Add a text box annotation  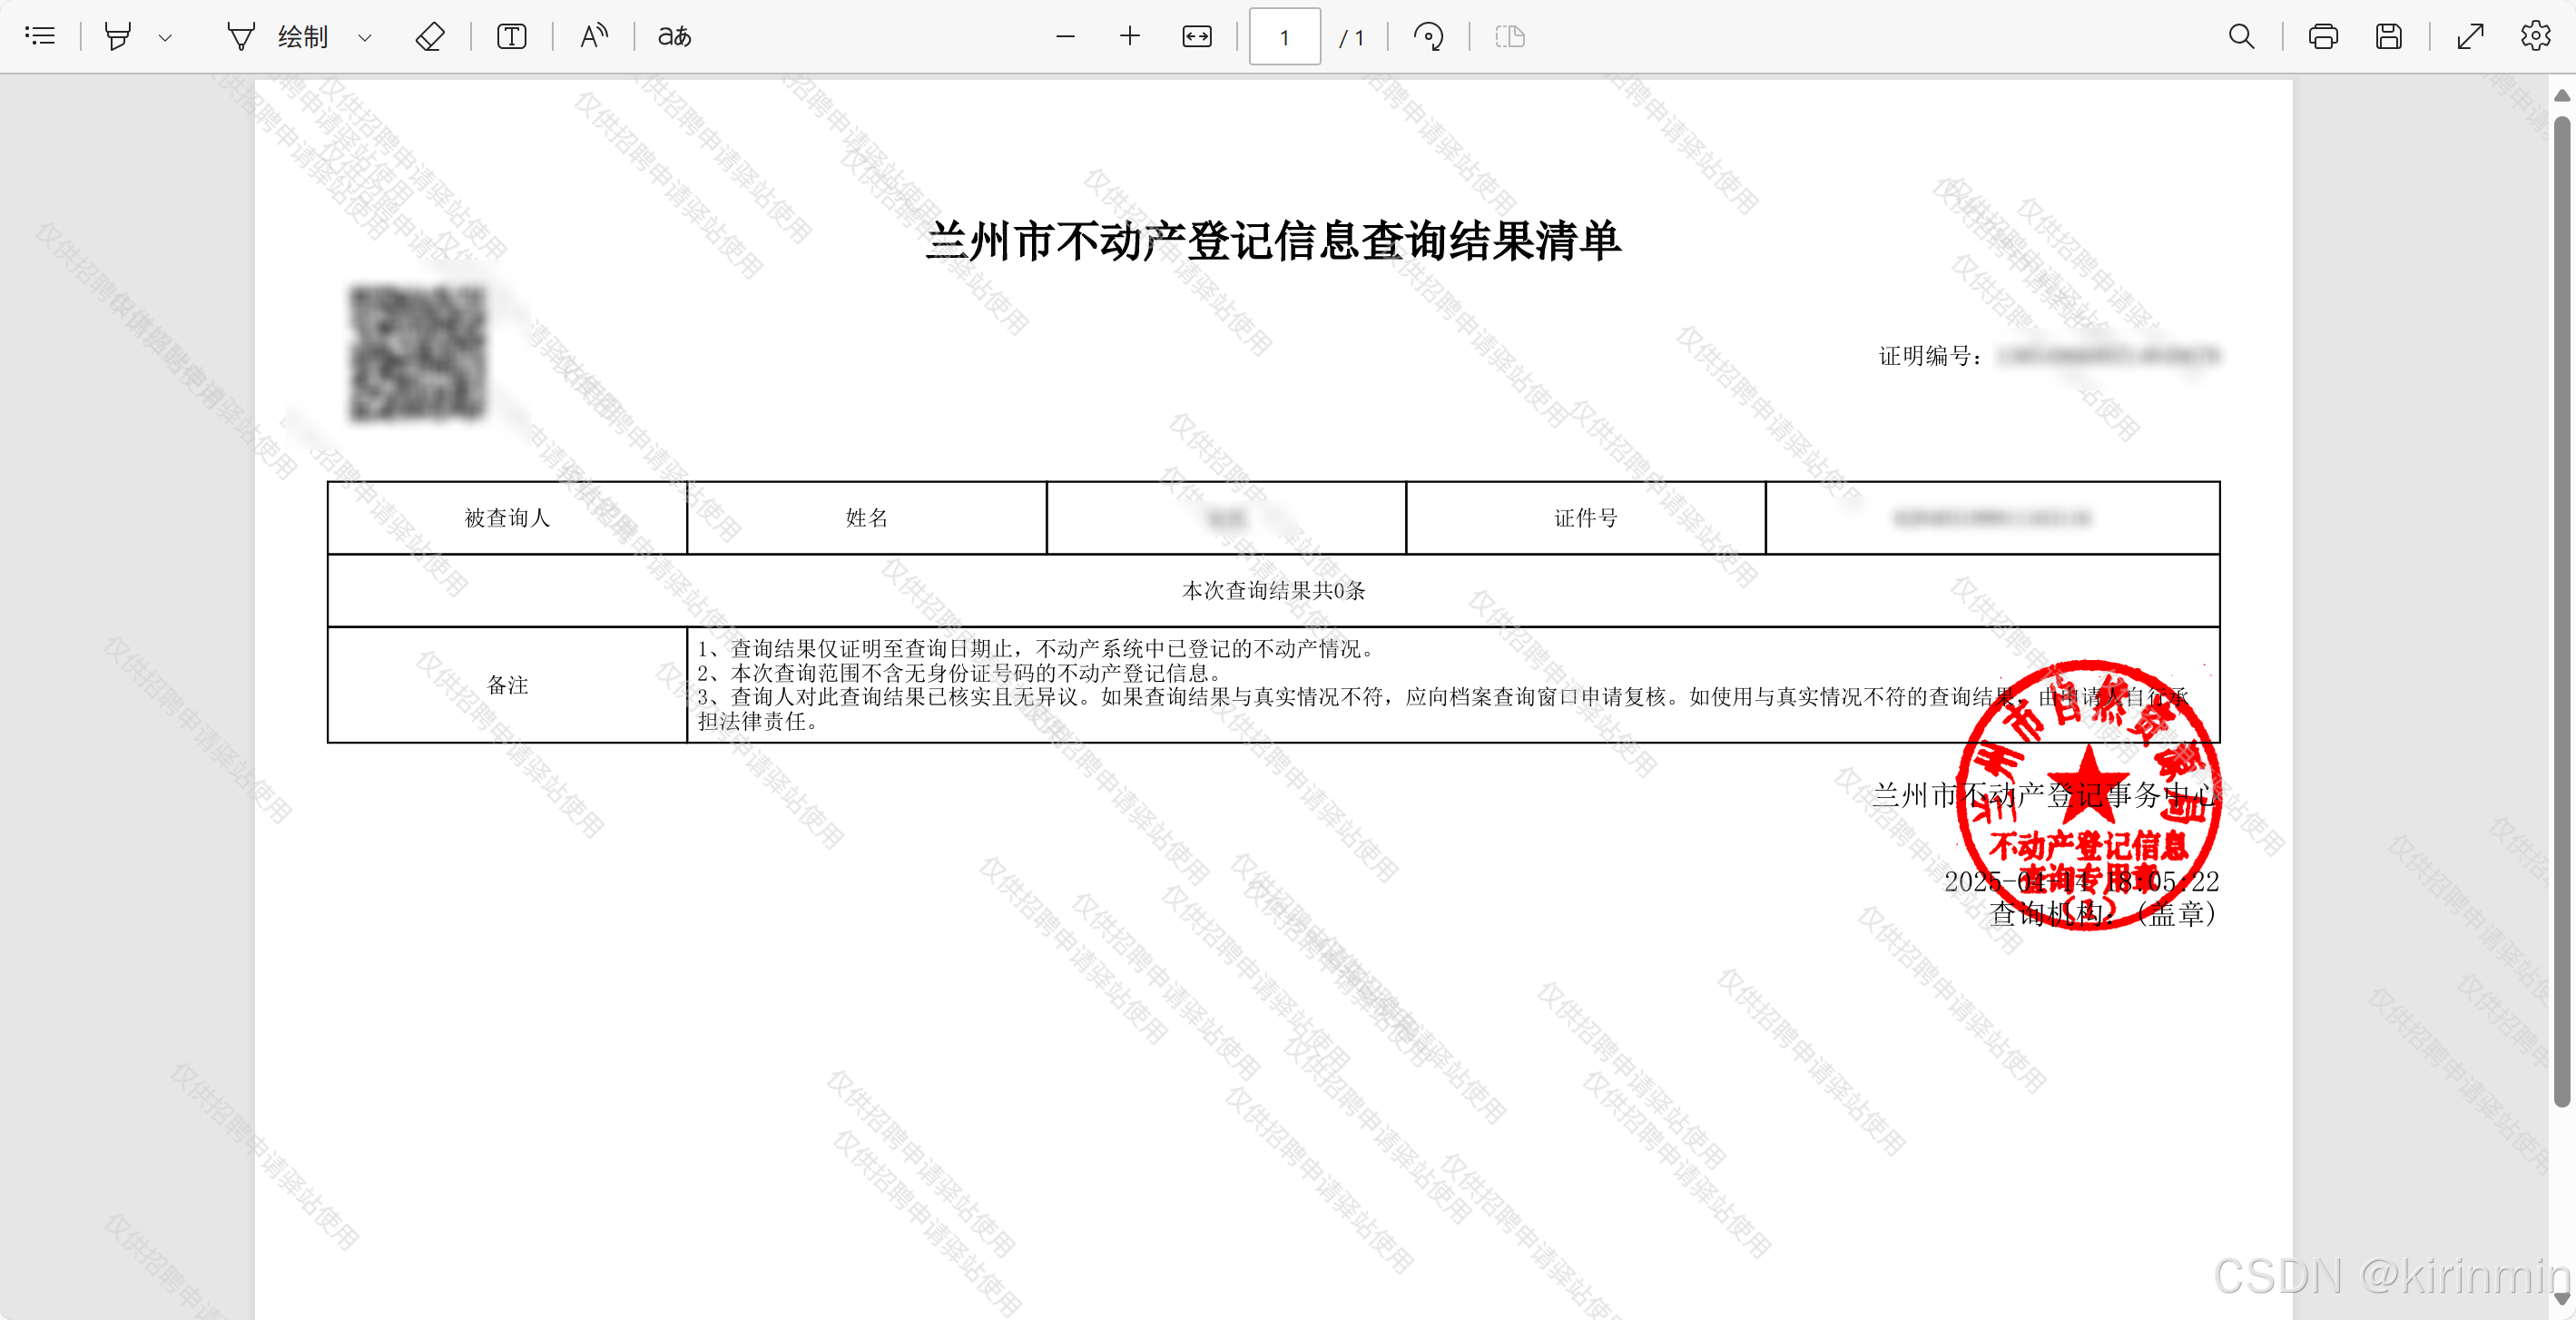pyautogui.click(x=512, y=37)
